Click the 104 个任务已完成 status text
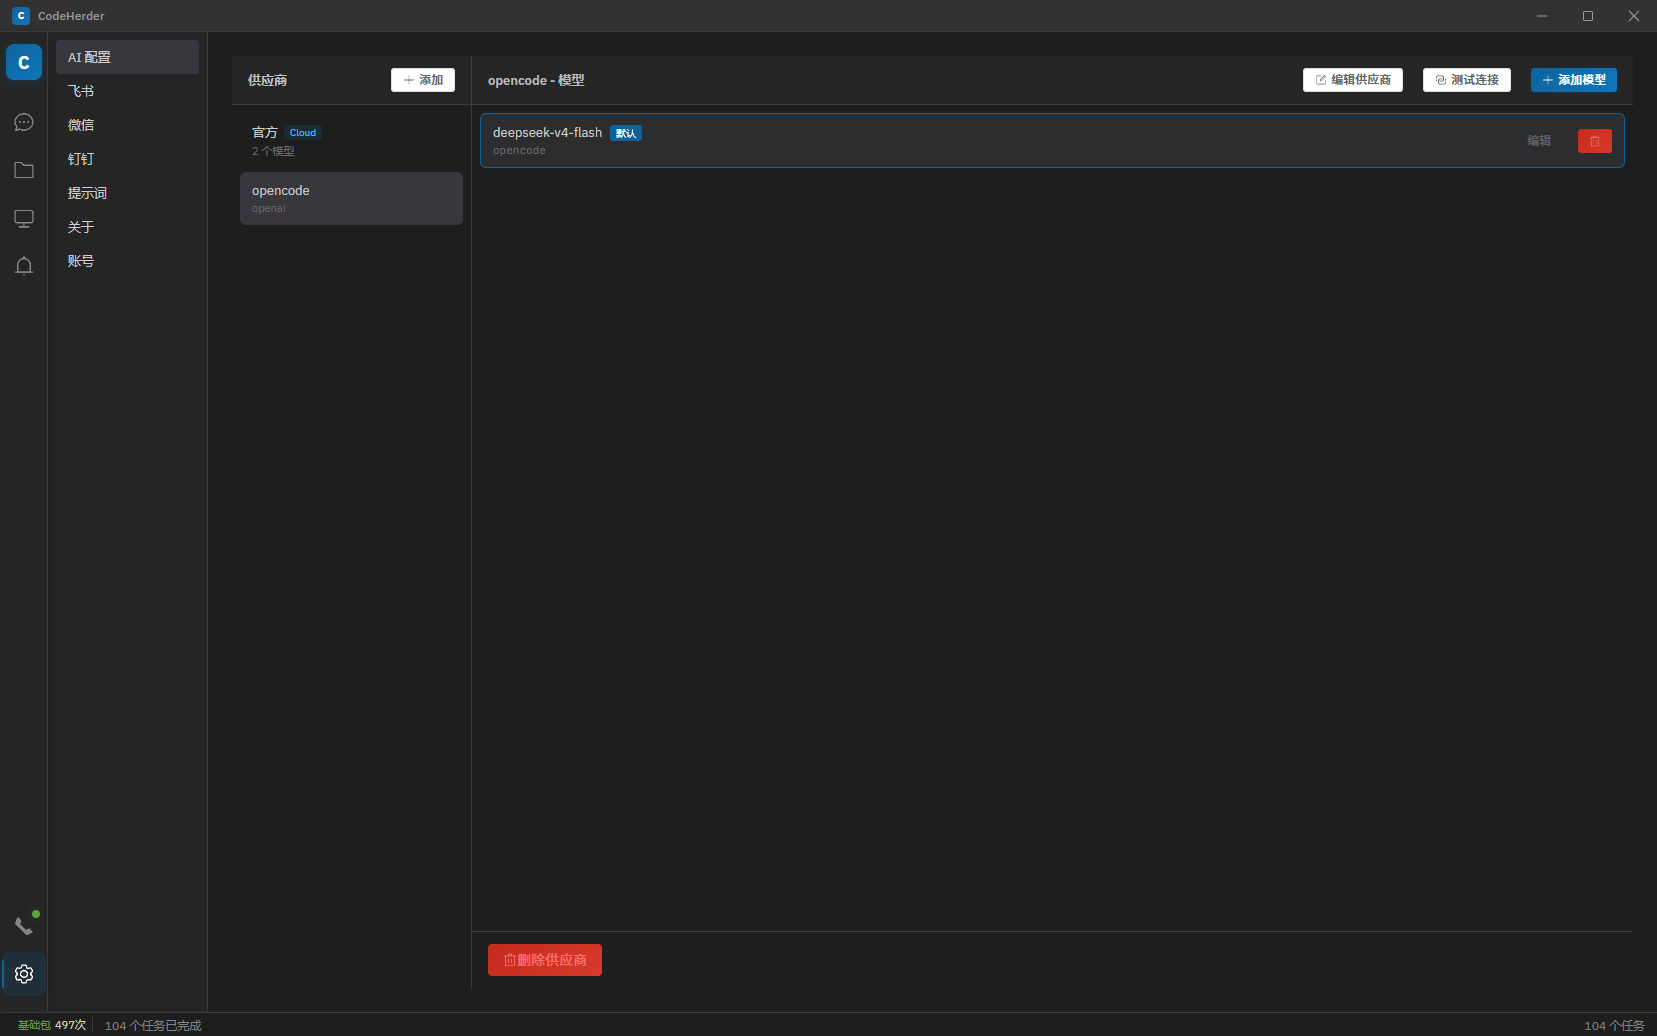The image size is (1657, 1036). pos(153,1025)
